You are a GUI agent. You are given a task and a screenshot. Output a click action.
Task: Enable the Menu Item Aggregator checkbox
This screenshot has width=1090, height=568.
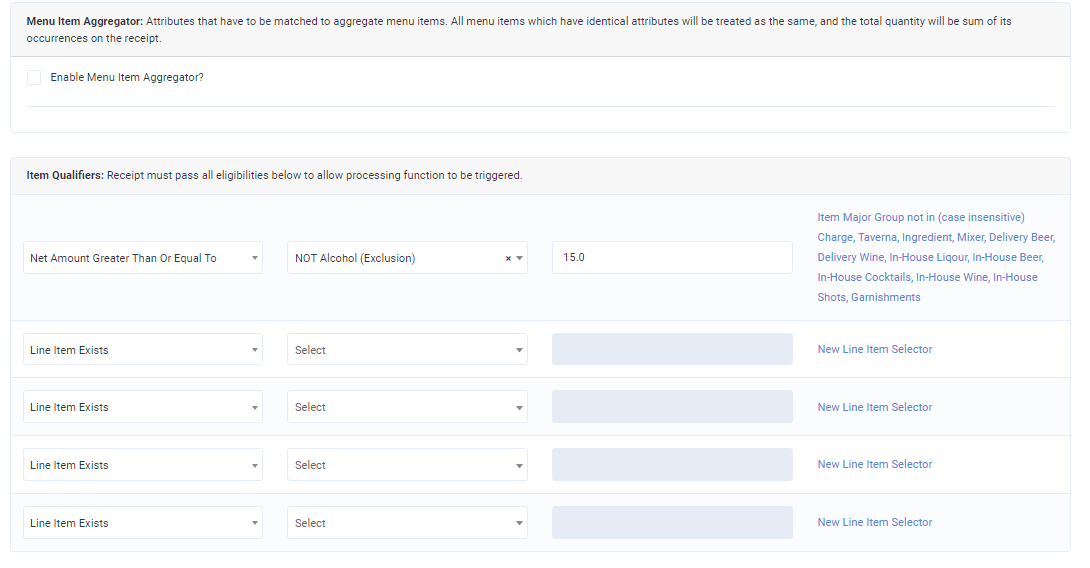[34, 78]
